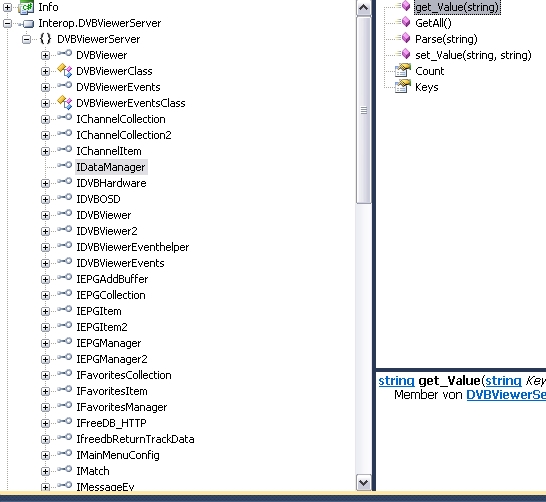Click the interface icon next to IMainMenuConfig
Viewport: 546px width, 502px height.
[x=65, y=453]
